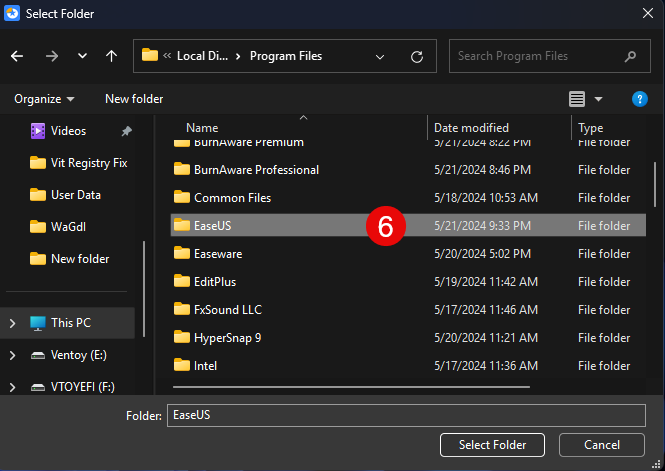
Task: Go up one folder level
Action: tap(112, 56)
